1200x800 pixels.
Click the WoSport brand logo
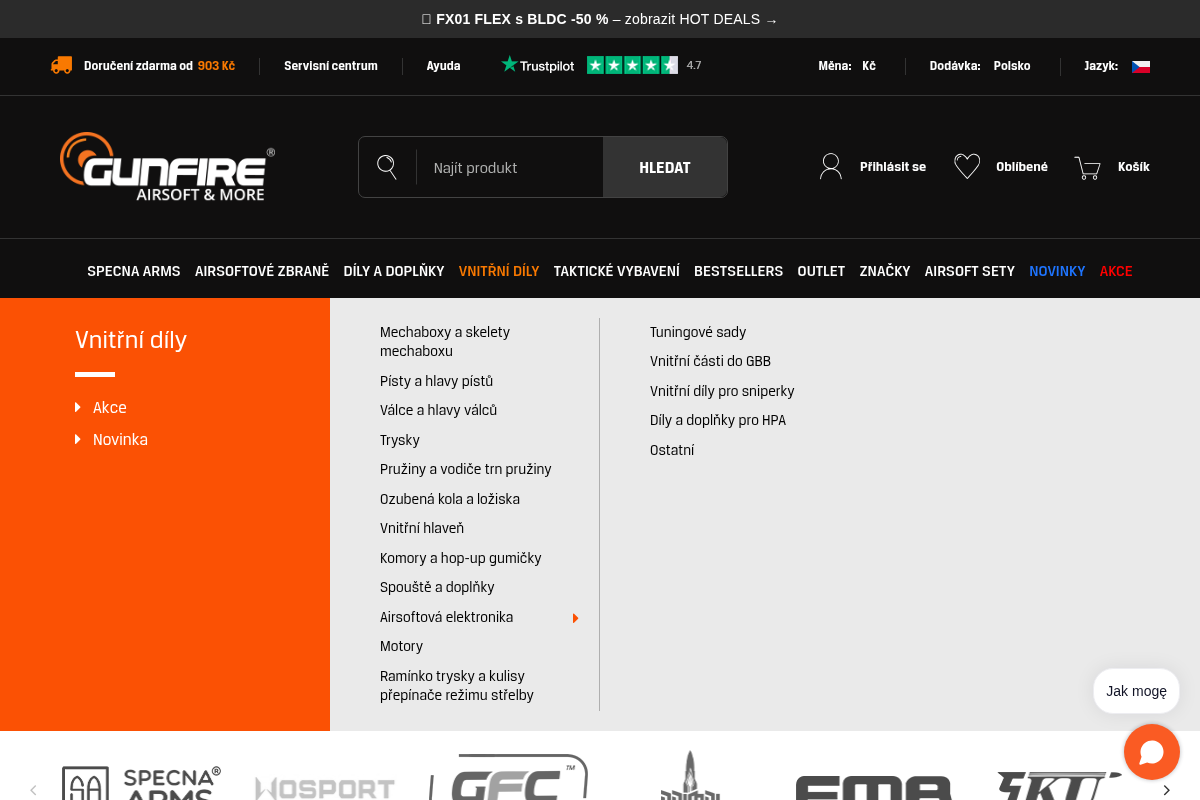click(x=325, y=789)
